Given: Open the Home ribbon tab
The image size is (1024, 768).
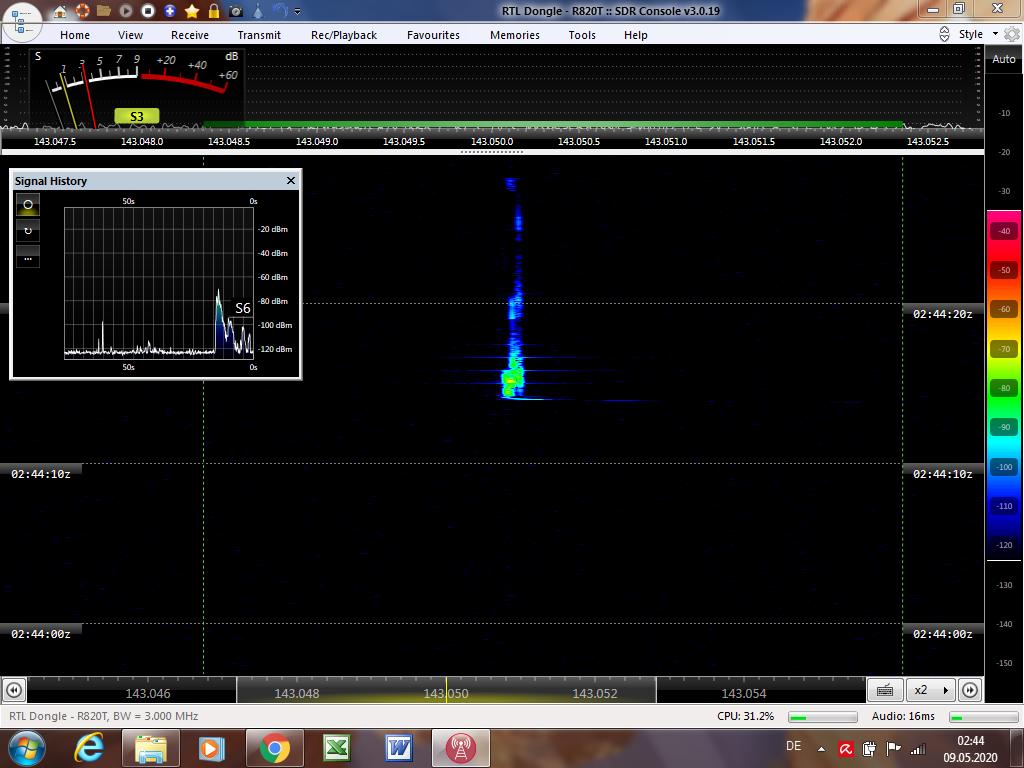Looking at the screenshot, I should pyautogui.click(x=75, y=35).
